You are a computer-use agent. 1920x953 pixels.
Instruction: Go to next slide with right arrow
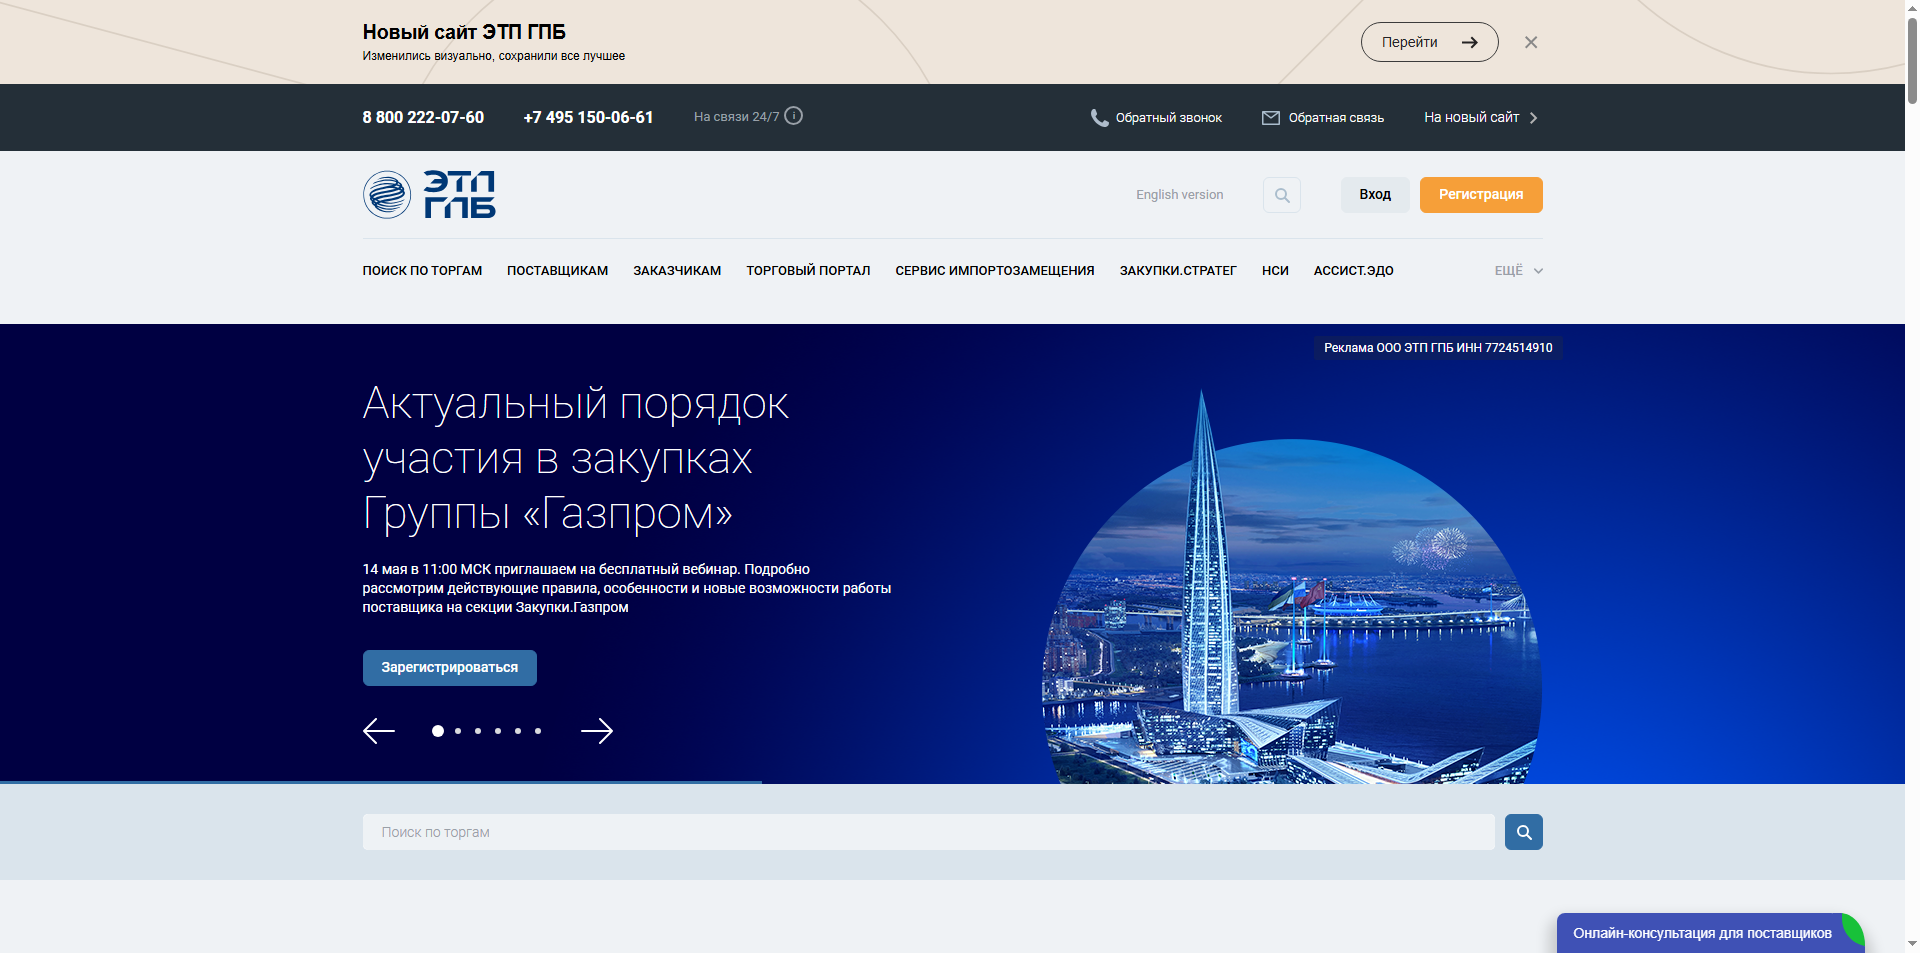[x=597, y=731]
